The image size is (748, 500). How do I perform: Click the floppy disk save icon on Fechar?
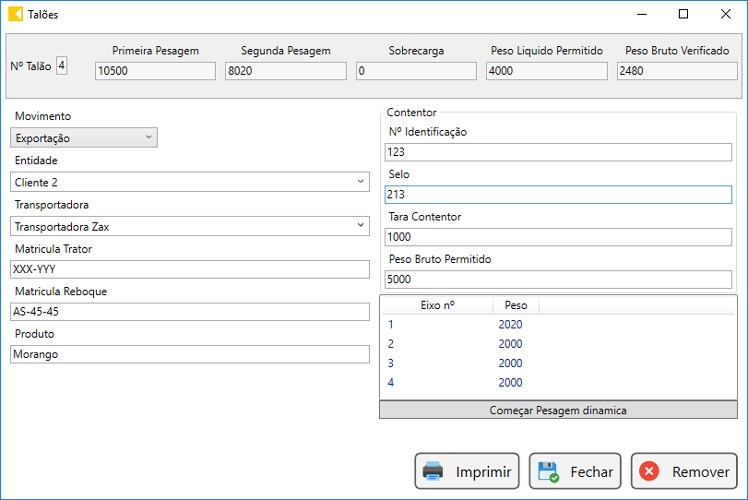click(548, 471)
